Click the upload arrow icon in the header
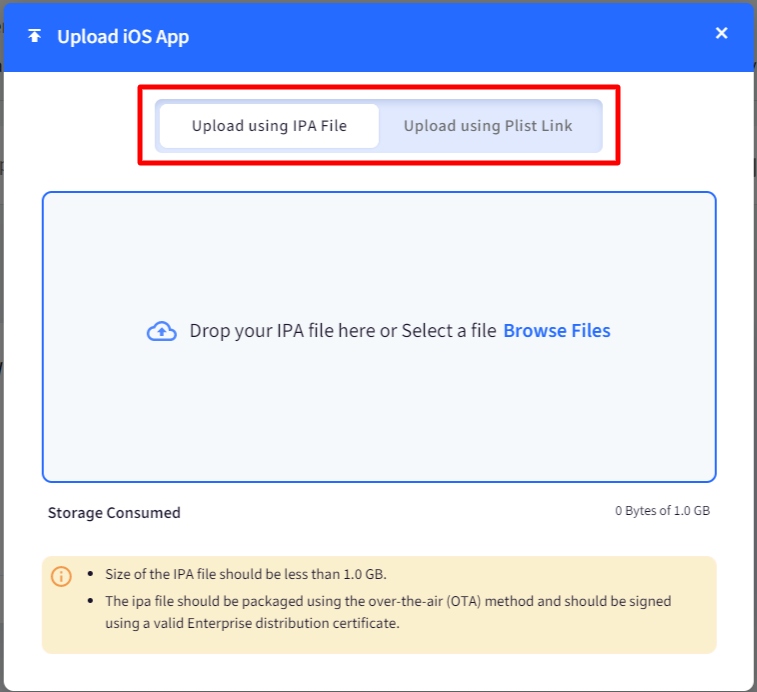Screen dimensions: 757x692 tap(35, 36)
